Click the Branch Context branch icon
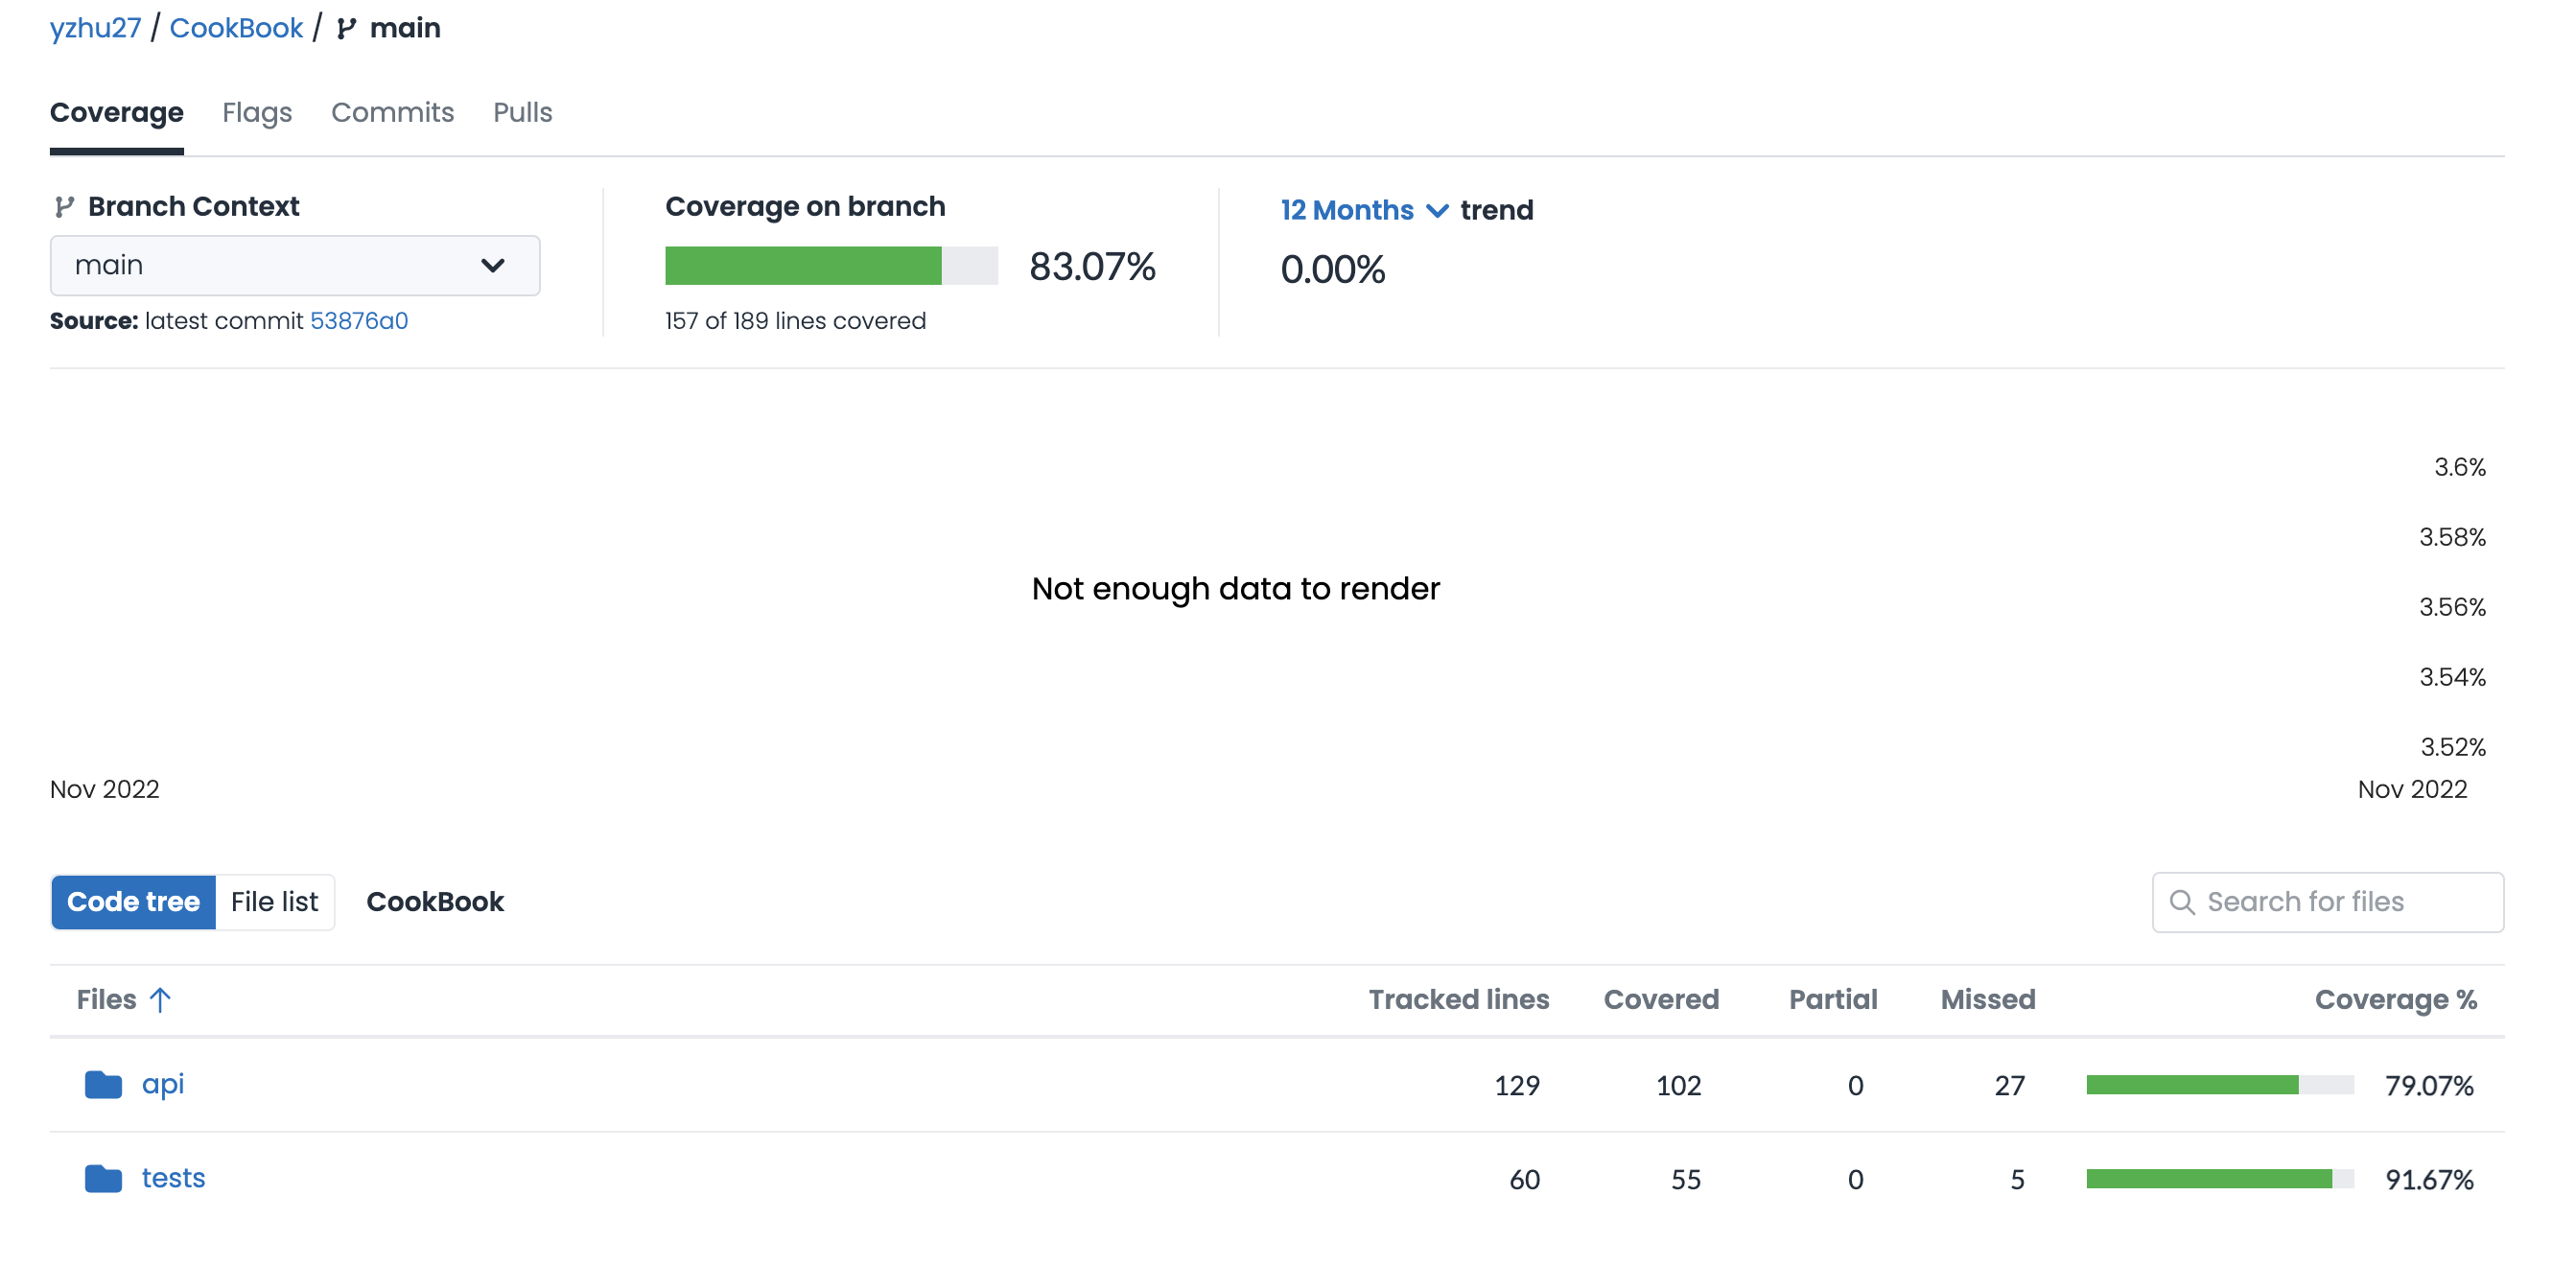Image resolution: width=2576 pixels, height=1266 pixels. pos(65,207)
